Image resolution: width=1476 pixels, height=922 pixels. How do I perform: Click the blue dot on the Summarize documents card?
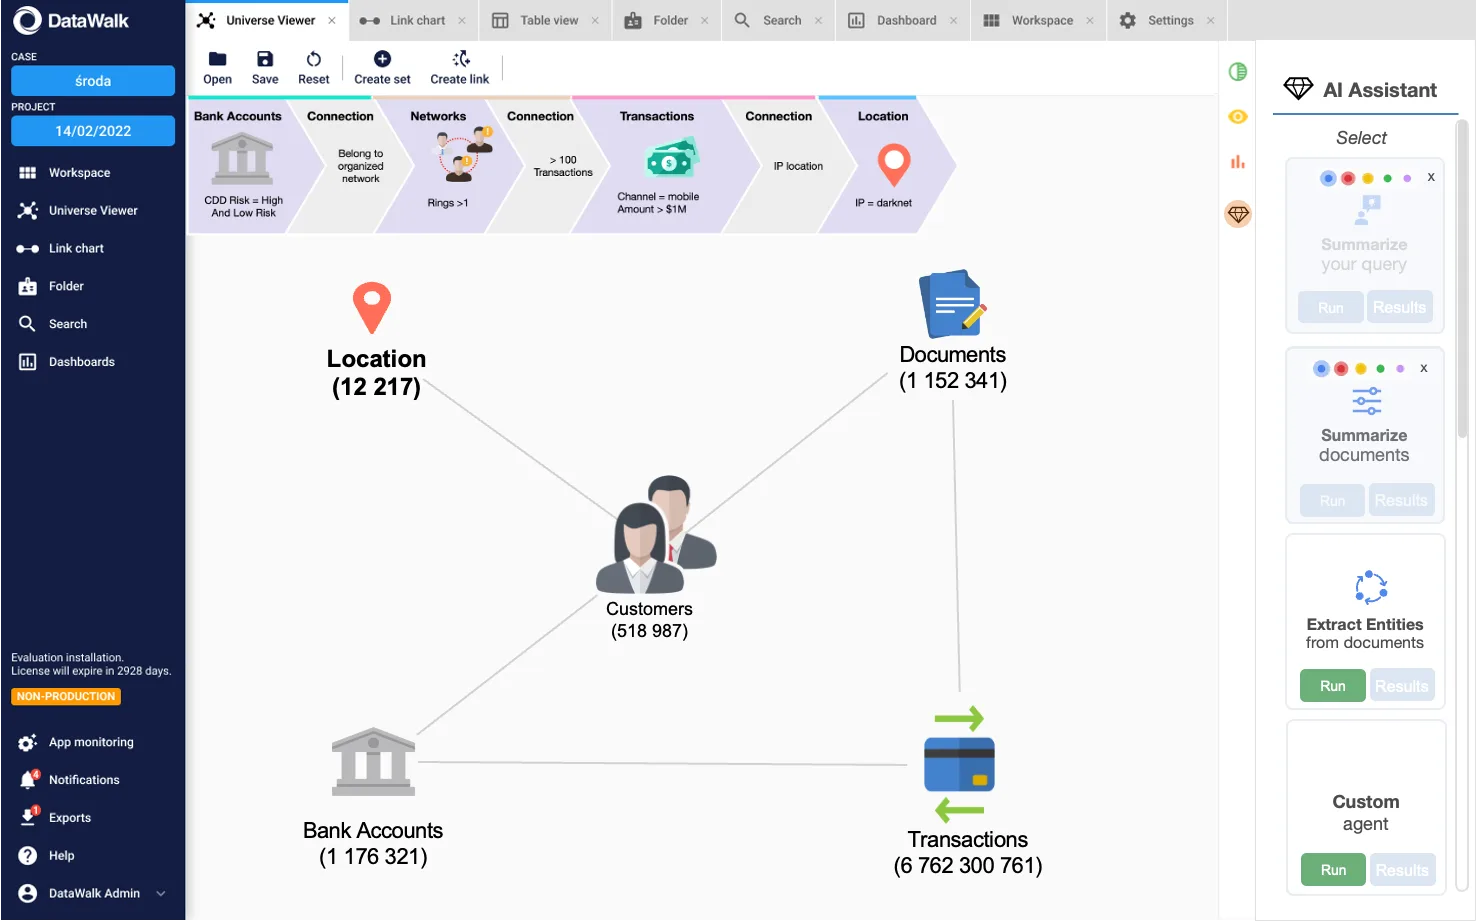point(1320,367)
